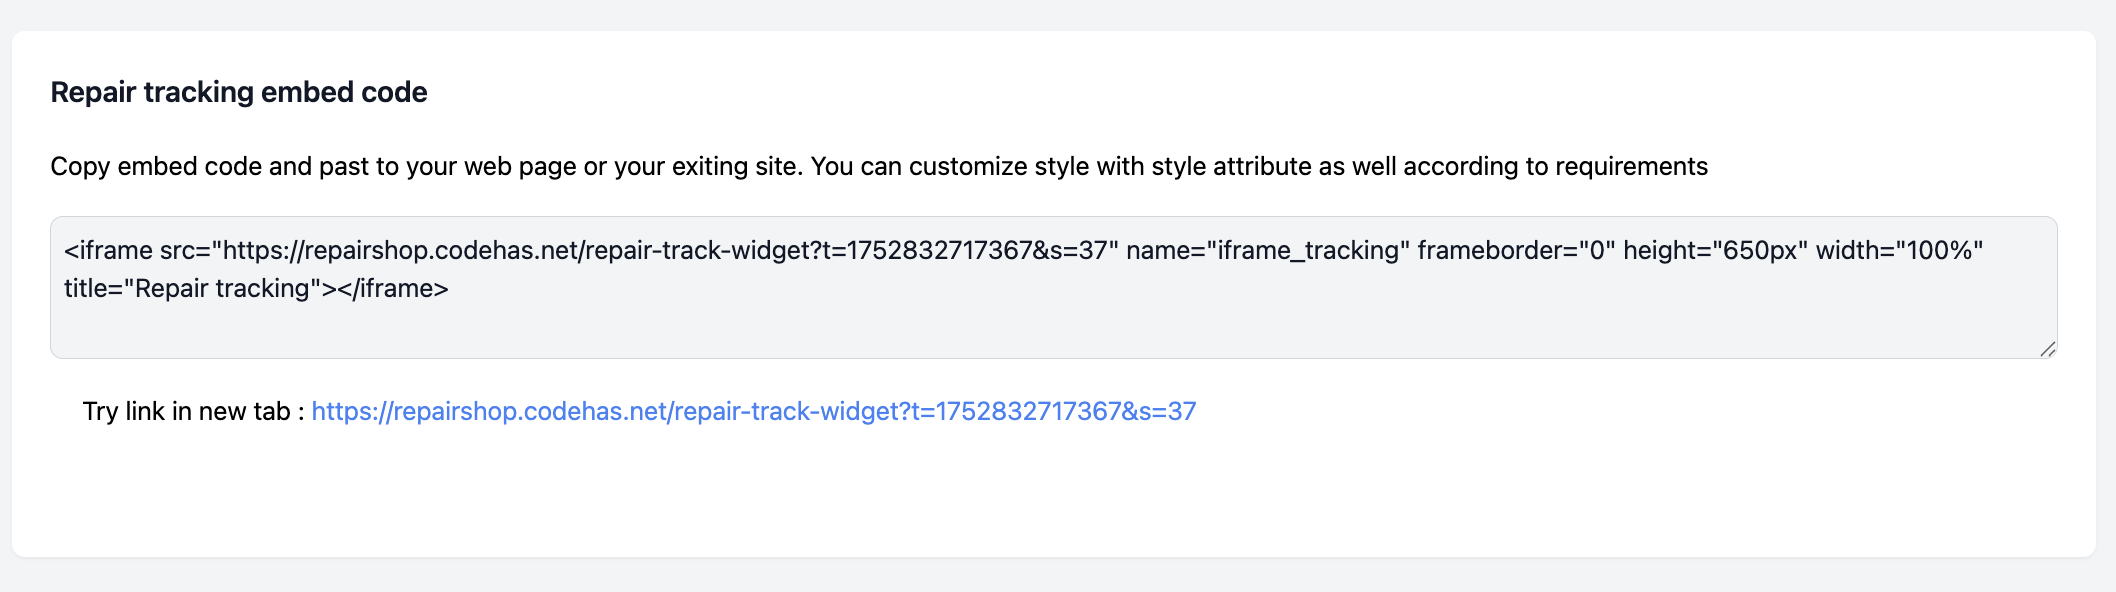
Task: Open the blue repair-track-widget link
Action: click(753, 411)
